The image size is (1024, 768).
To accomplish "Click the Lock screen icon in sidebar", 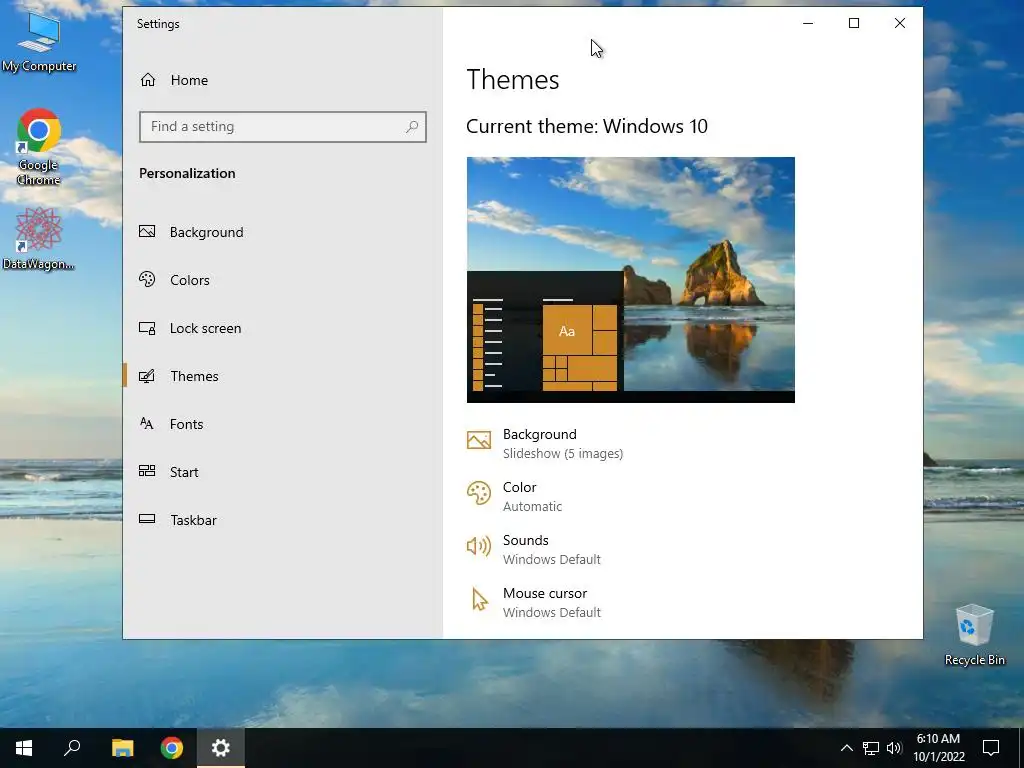I will click(x=147, y=328).
